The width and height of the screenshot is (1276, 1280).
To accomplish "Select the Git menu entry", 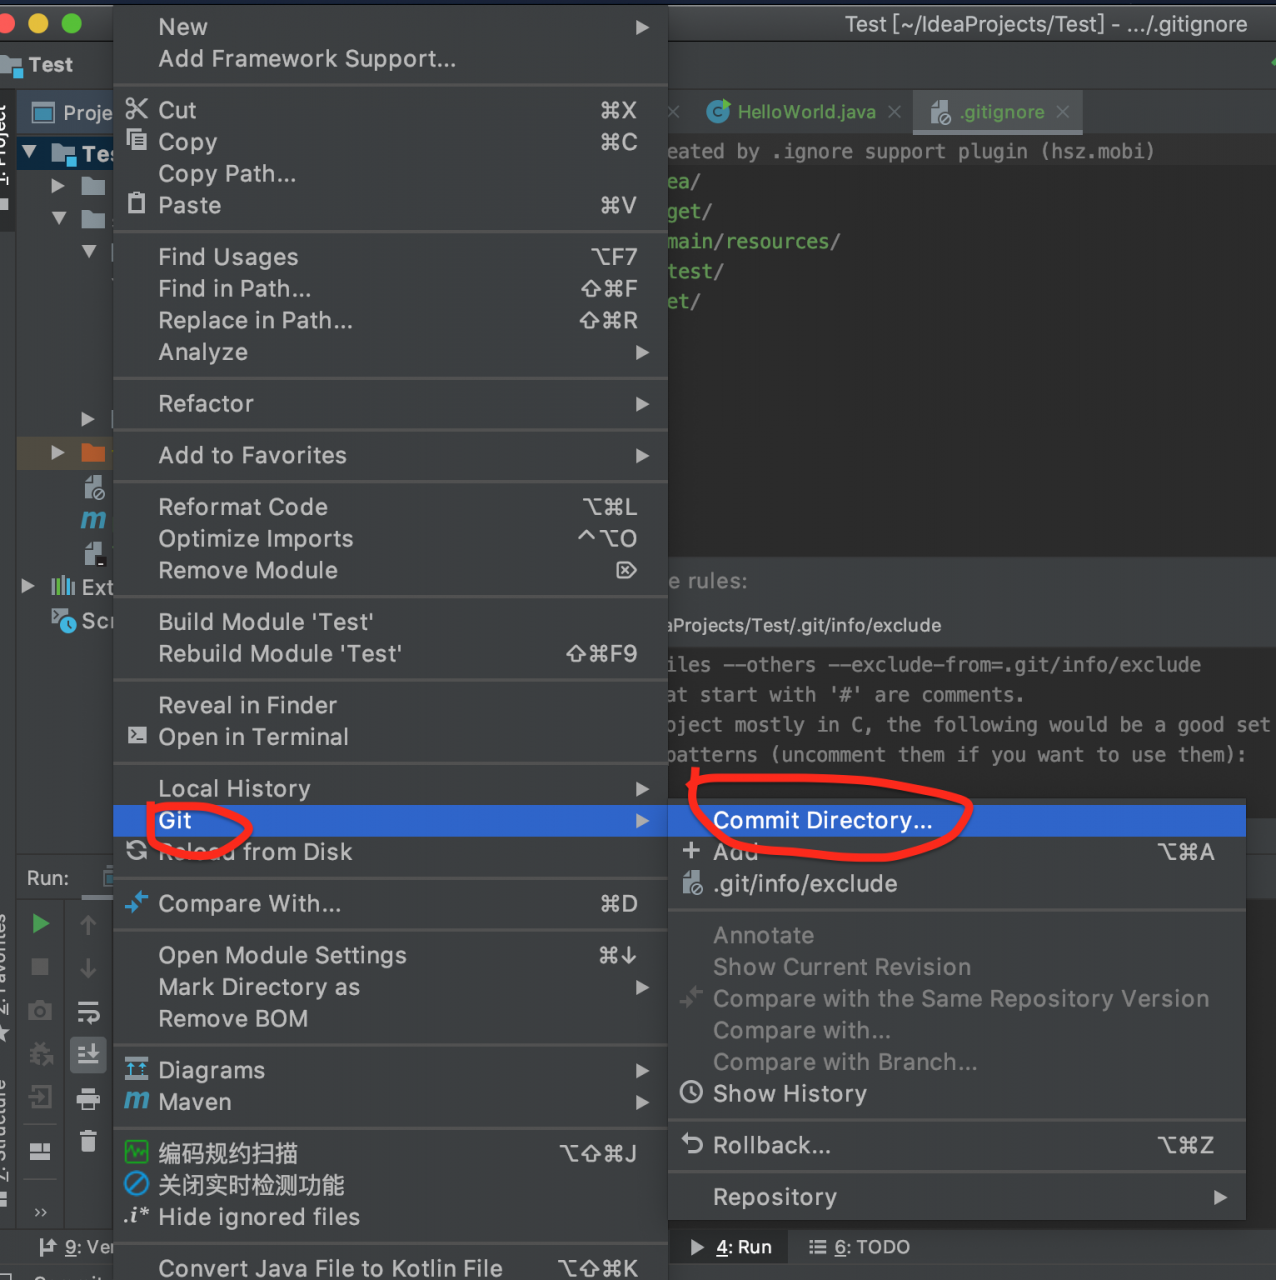I will pos(390,821).
